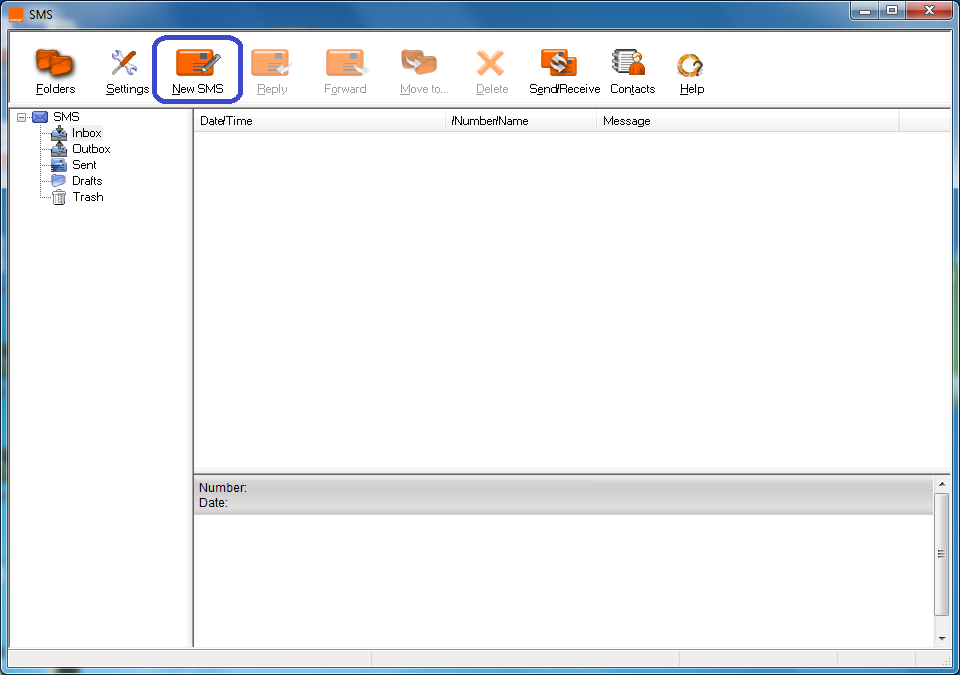Screen dimensions: 960x675
Task: Click the Move to... toolbar icon
Action: point(423,70)
